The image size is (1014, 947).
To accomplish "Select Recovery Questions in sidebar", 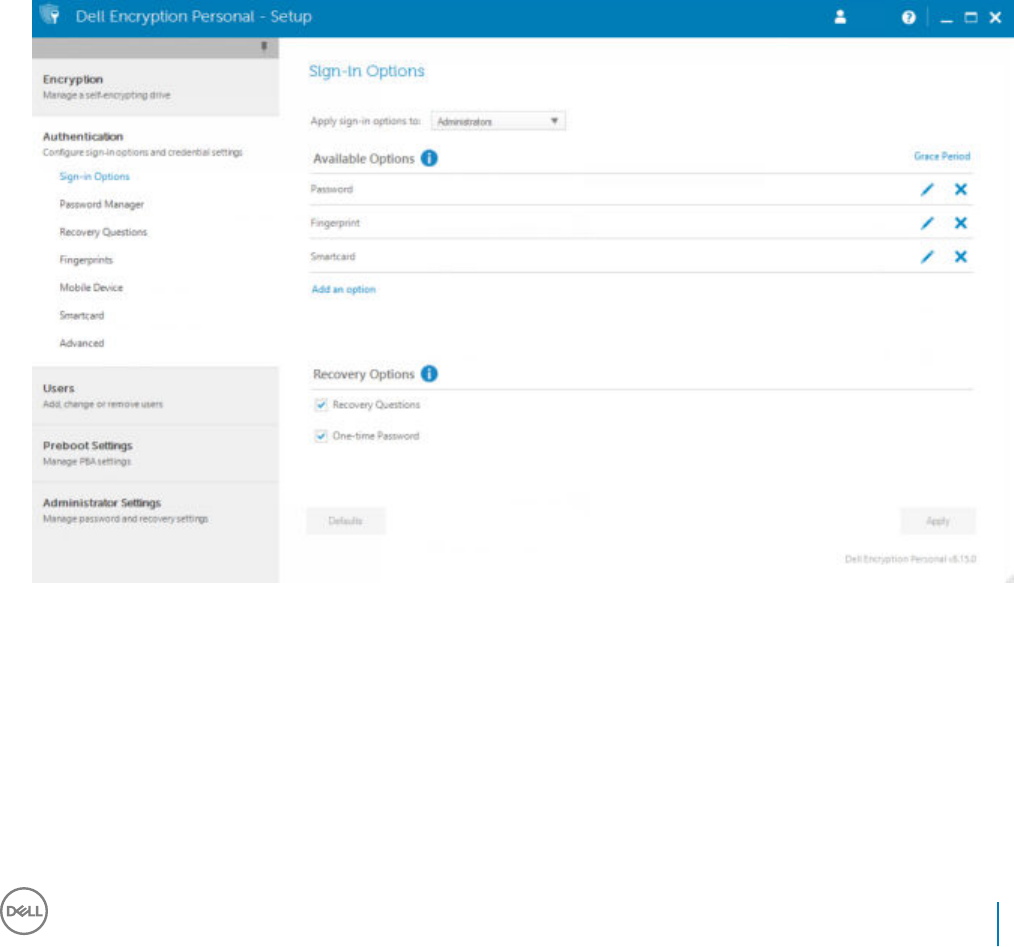I will coord(103,232).
